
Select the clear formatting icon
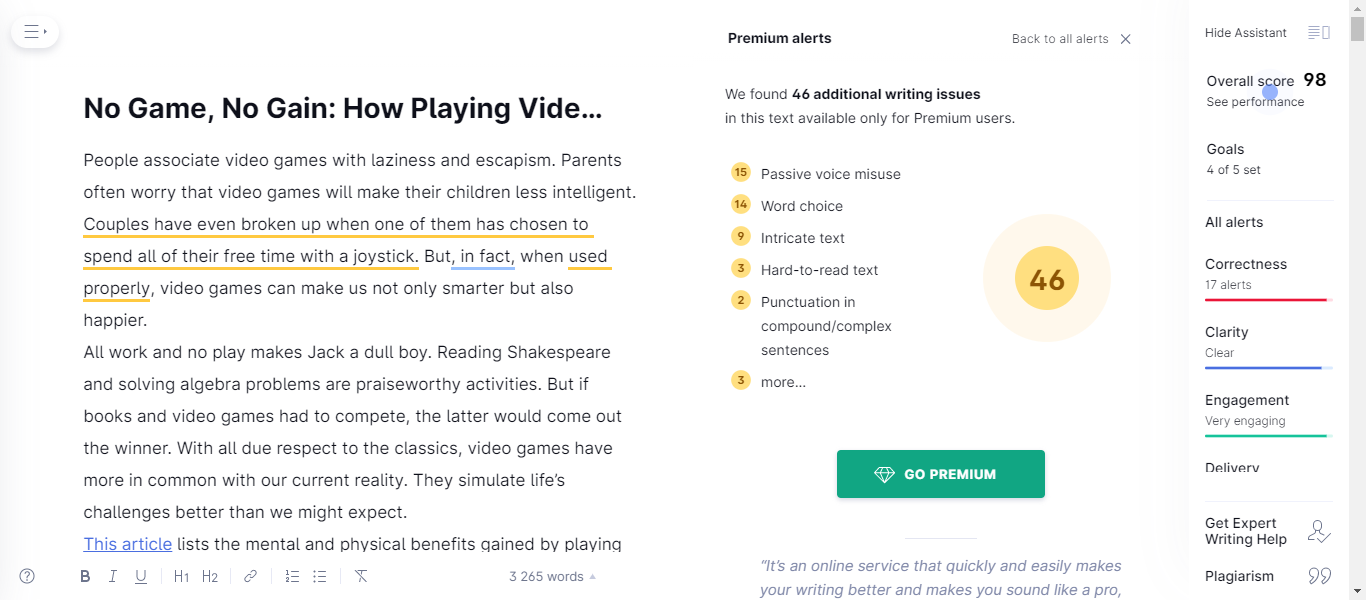click(361, 576)
